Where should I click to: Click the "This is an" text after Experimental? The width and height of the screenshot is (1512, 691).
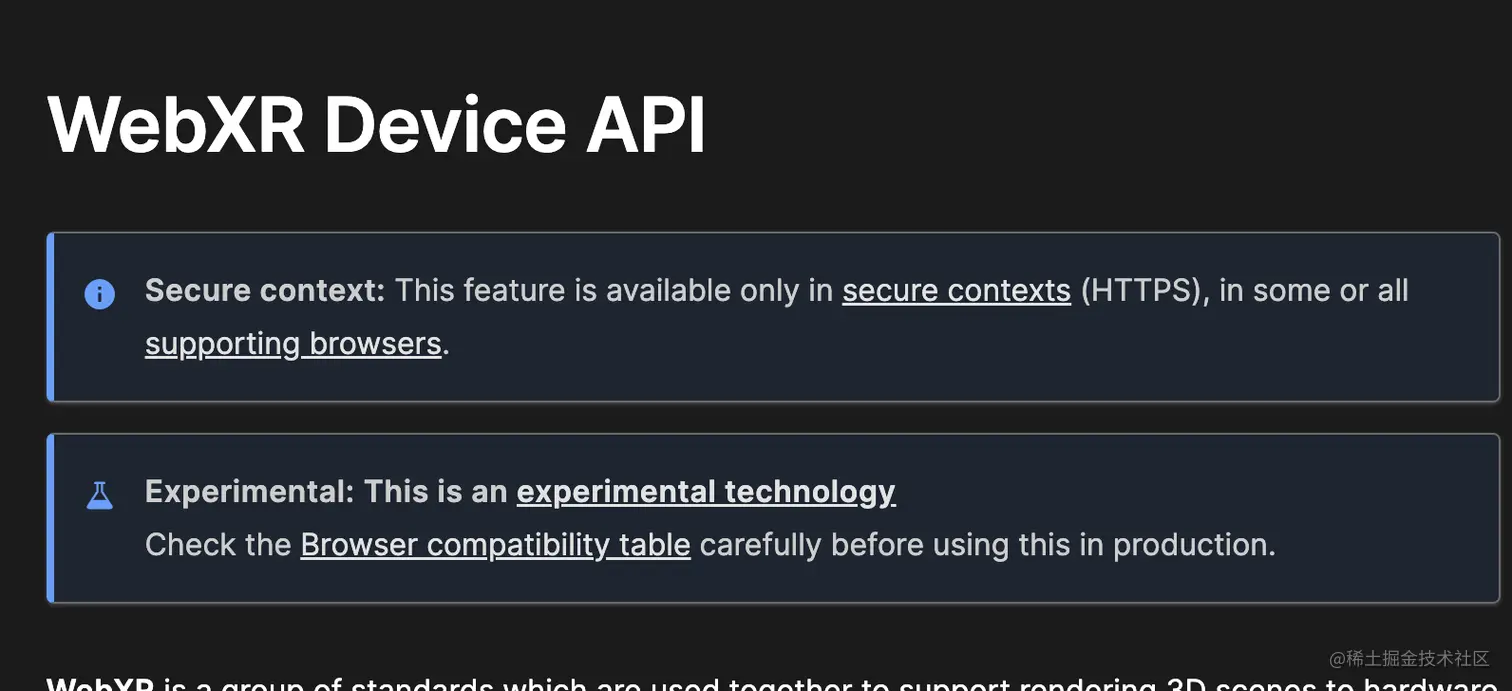[436, 492]
